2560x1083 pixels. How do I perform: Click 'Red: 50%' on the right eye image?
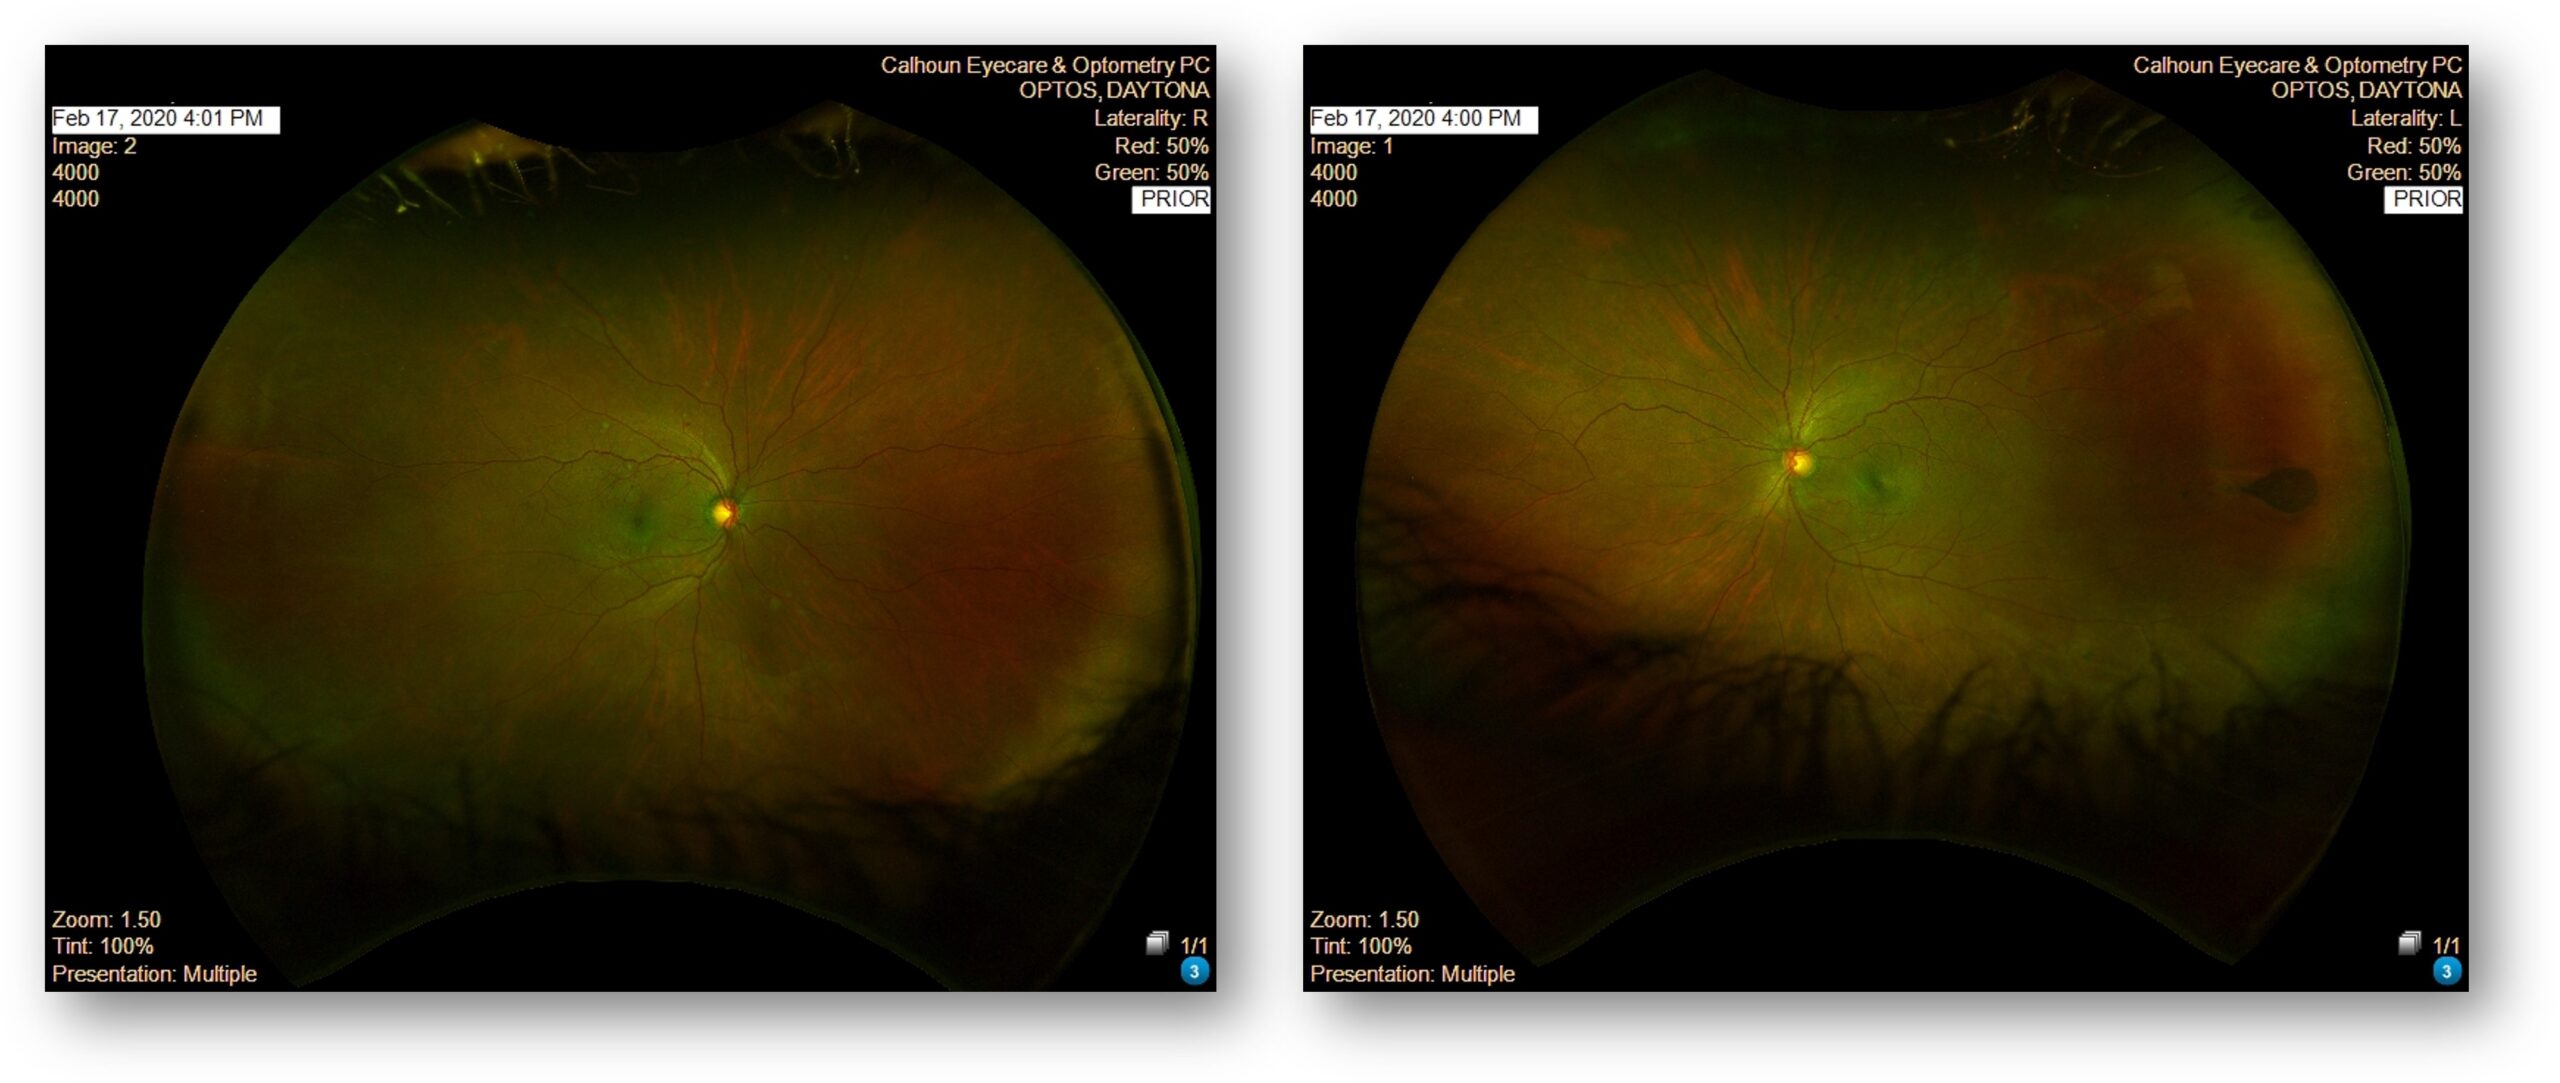pyautogui.click(x=1161, y=146)
